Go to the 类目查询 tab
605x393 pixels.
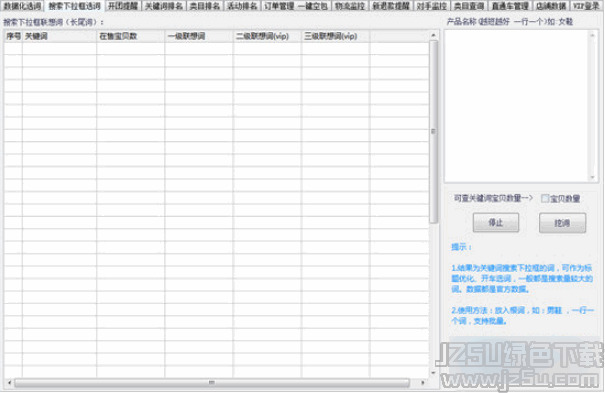tap(469, 6)
